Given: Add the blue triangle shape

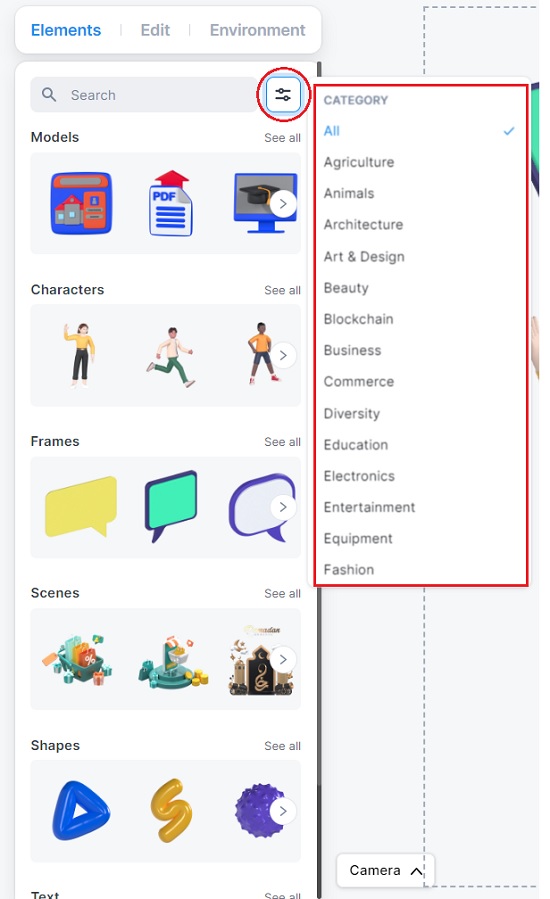Looking at the screenshot, I should click(81, 811).
